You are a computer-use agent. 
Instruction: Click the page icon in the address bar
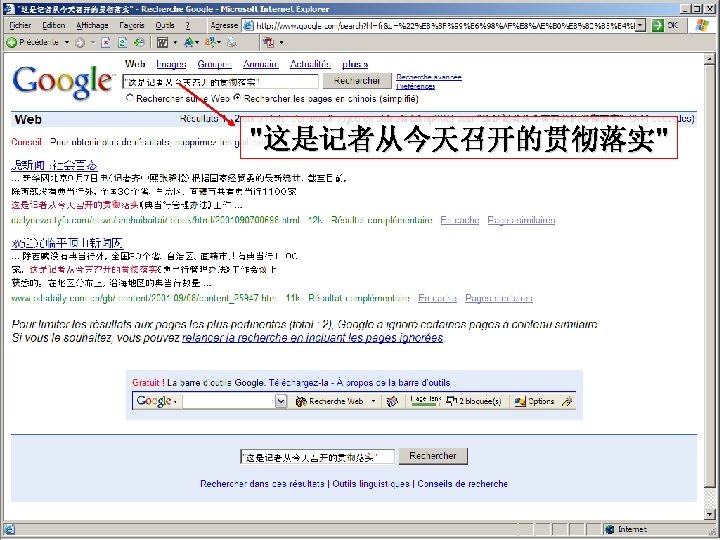(x=248, y=25)
